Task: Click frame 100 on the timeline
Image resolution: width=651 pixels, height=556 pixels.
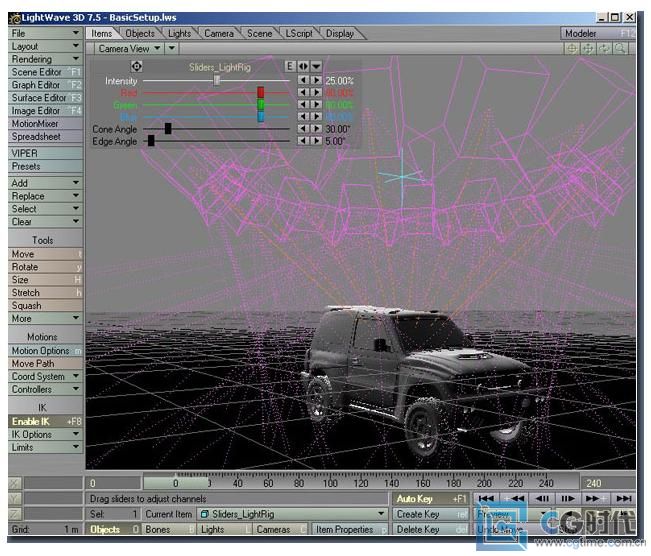Action: (330, 484)
